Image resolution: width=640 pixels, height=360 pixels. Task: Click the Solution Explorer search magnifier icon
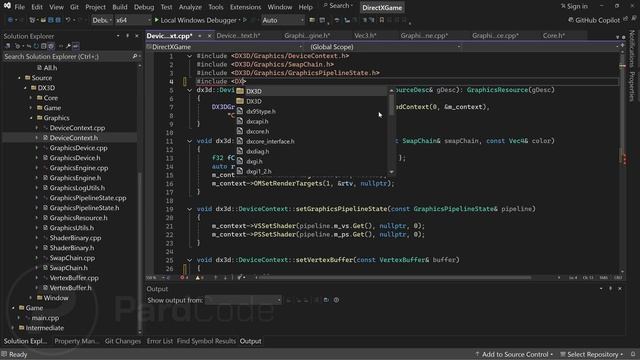coord(135,56)
